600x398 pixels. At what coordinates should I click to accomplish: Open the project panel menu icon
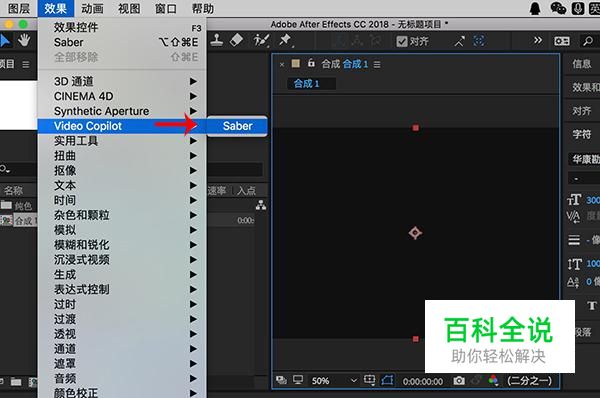click(x=26, y=64)
